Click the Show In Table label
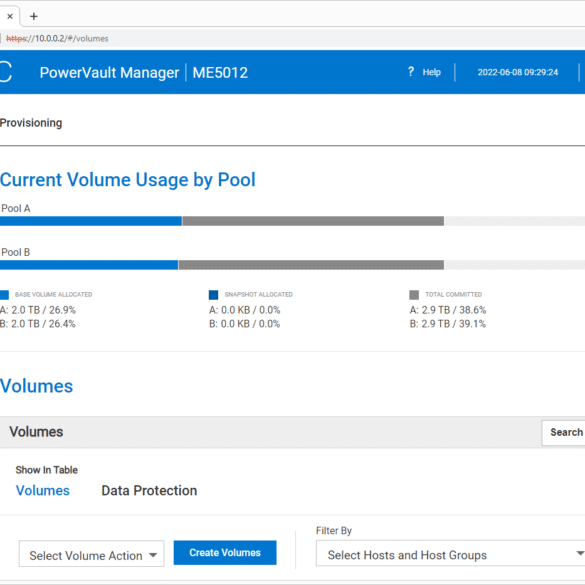The image size is (585, 585). point(47,470)
